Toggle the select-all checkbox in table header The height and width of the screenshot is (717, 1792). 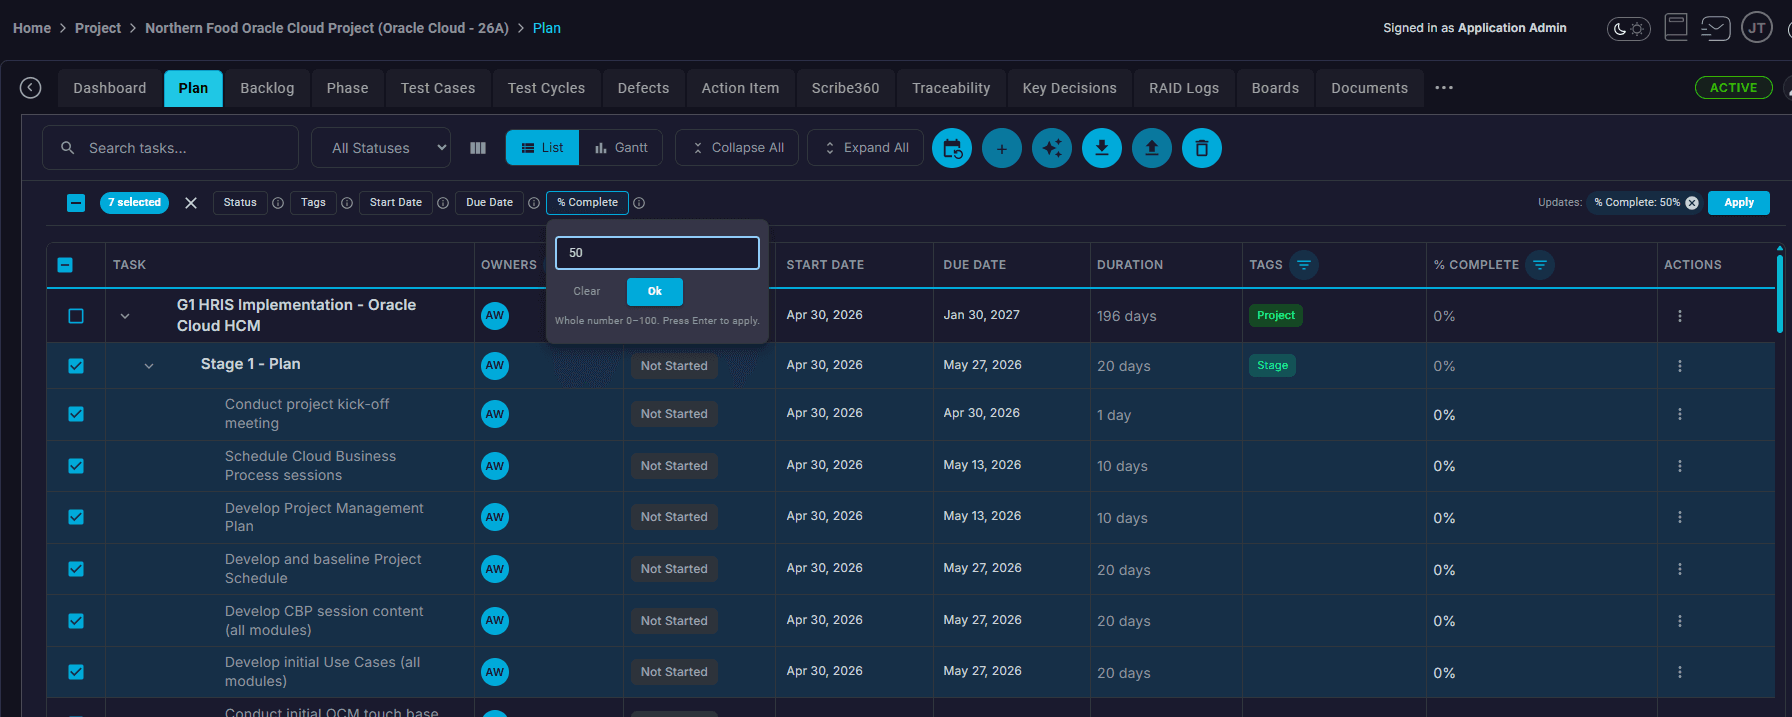tap(65, 265)
